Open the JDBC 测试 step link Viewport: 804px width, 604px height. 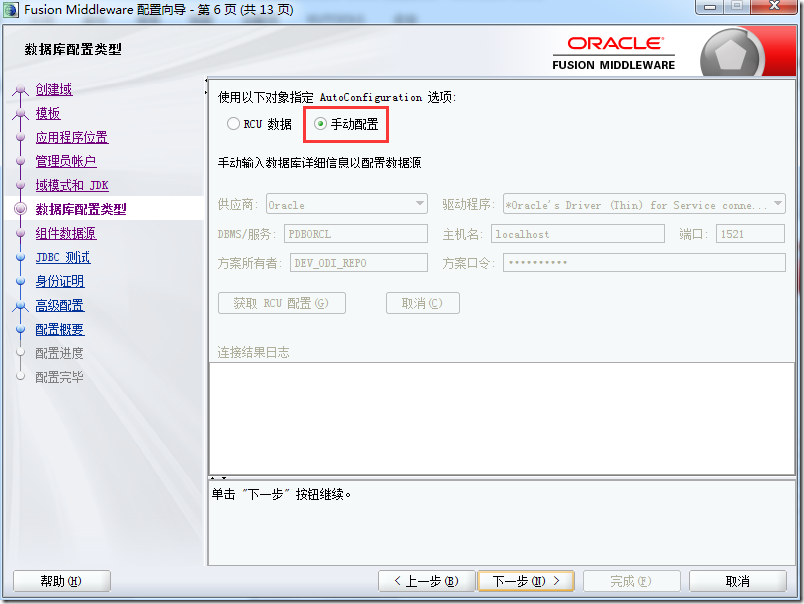pos(63,257)
